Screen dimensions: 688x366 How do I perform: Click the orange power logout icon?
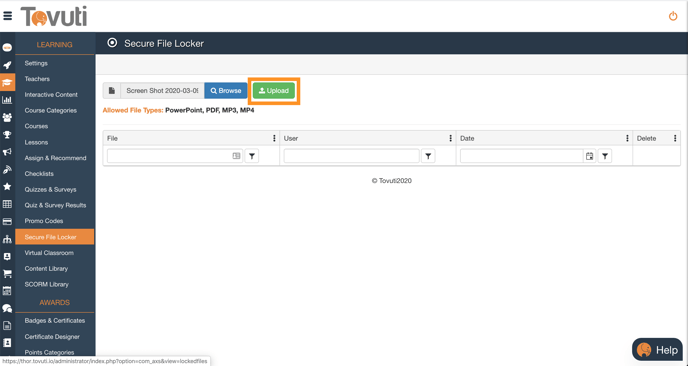(673, 16)
